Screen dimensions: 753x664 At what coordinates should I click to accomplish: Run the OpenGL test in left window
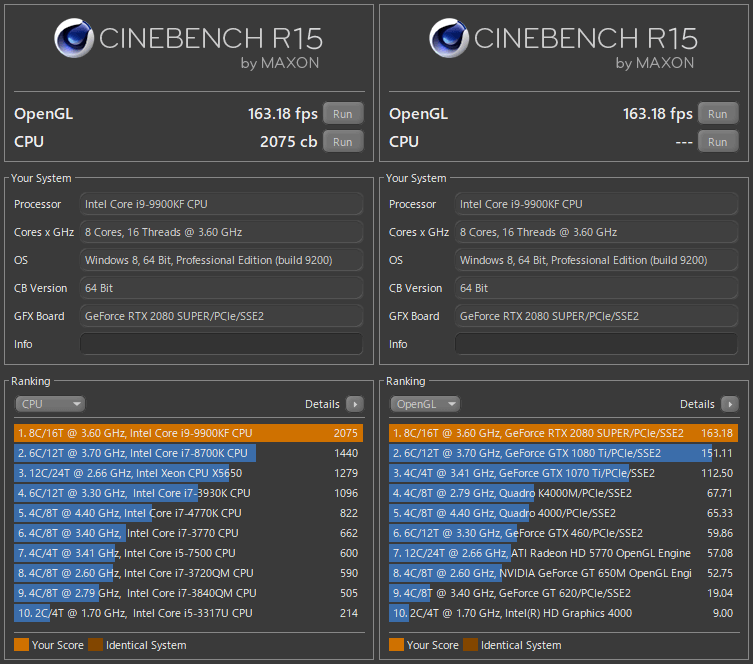coord(343,114)
